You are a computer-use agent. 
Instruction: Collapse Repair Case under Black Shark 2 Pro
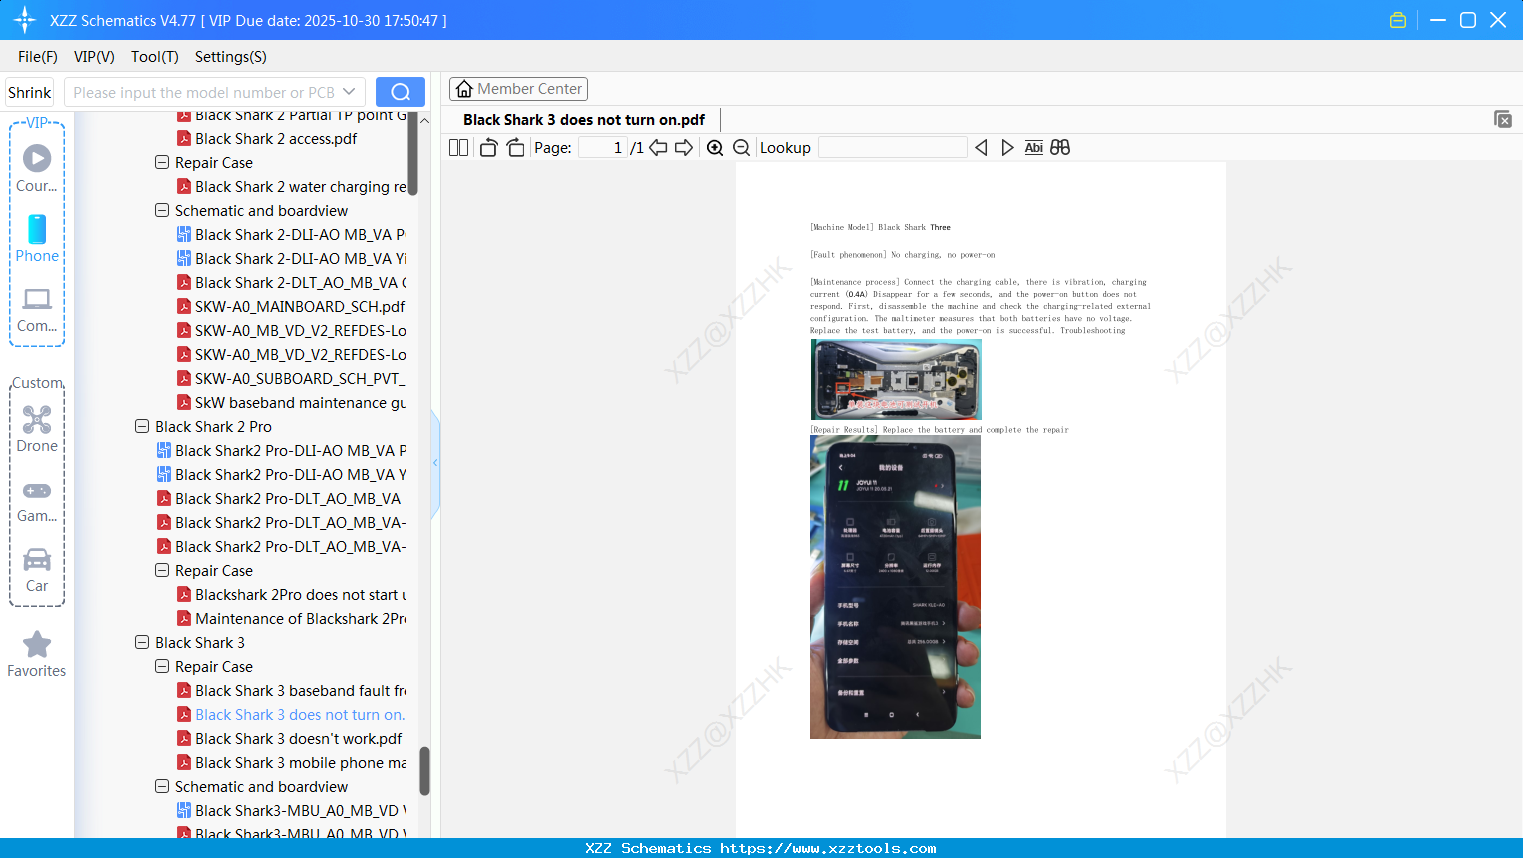tap(162, 570)
